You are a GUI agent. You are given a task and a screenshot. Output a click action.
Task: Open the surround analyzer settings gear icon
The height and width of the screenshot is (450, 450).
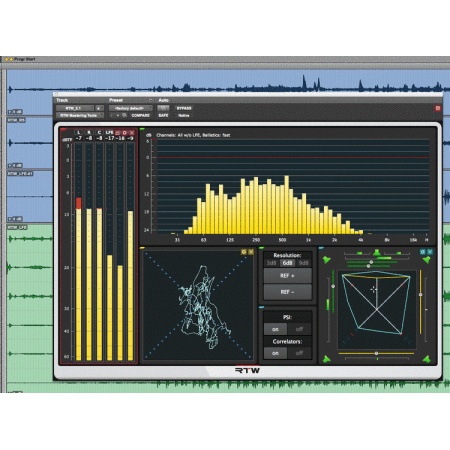point(423,252)
